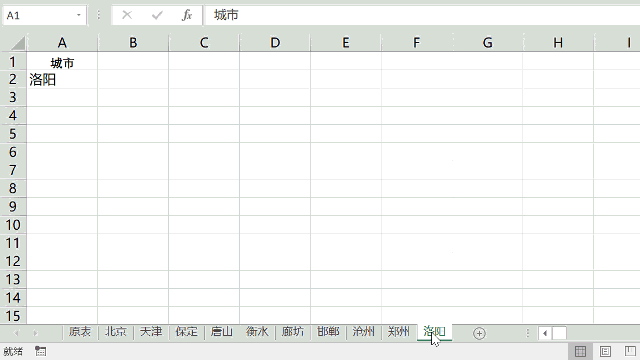This screenshot has height=360, width=640.
Task: Click the macro recording status bar icon
Action: click(40, 351)
